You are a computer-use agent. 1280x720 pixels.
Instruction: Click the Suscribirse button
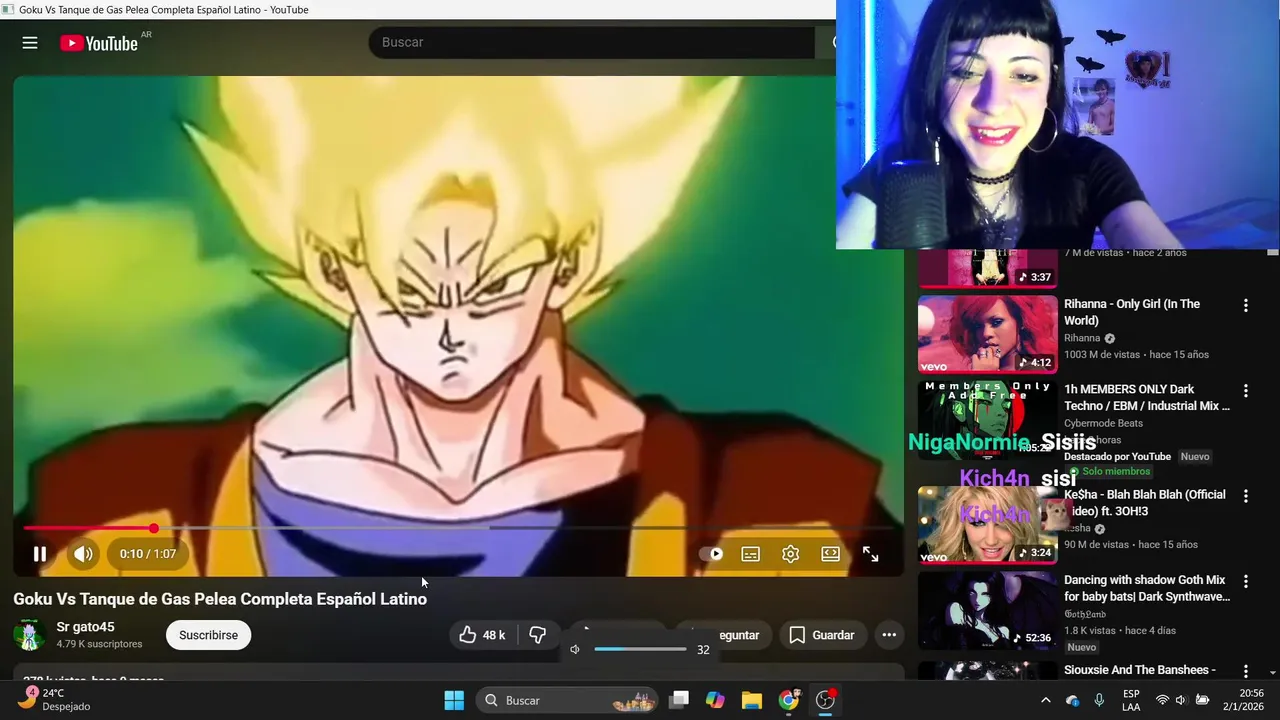click(208, 635)
